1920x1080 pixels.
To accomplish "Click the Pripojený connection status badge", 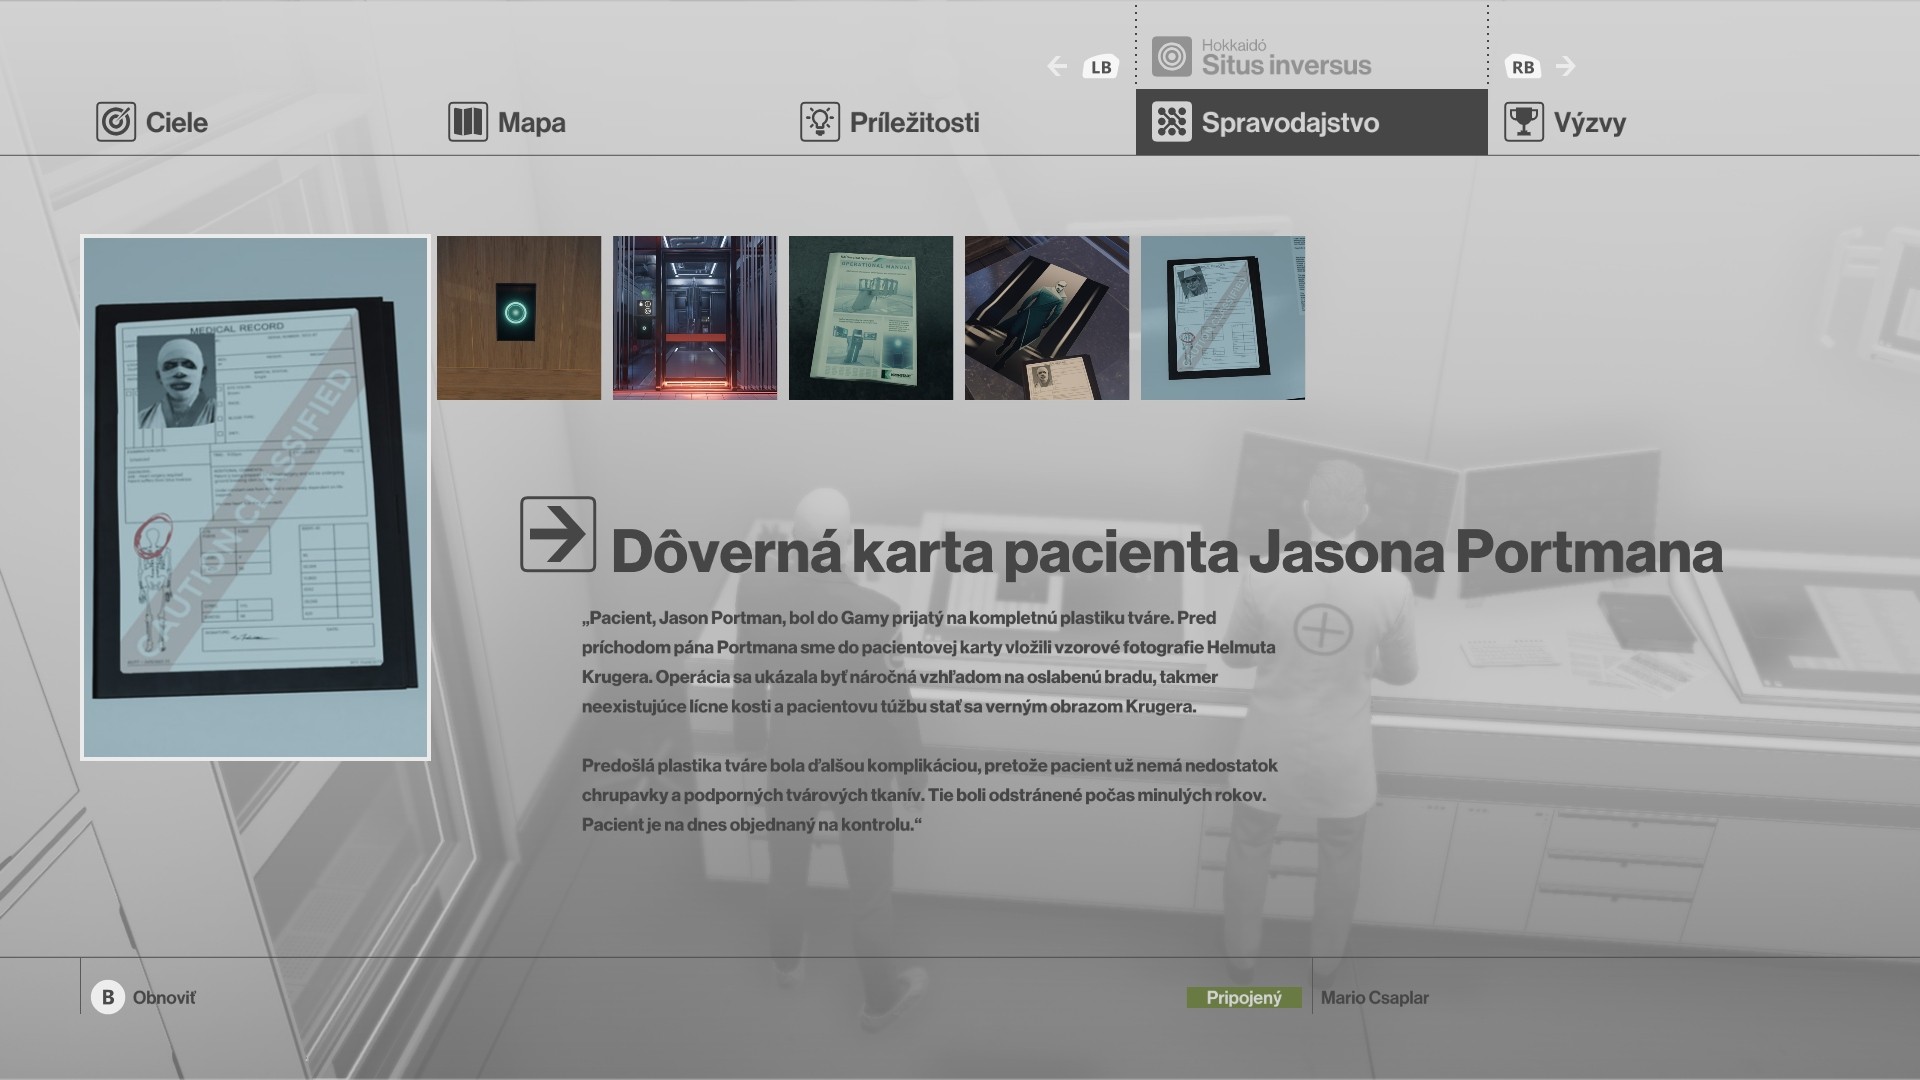I will click(x=1244, y=997).
